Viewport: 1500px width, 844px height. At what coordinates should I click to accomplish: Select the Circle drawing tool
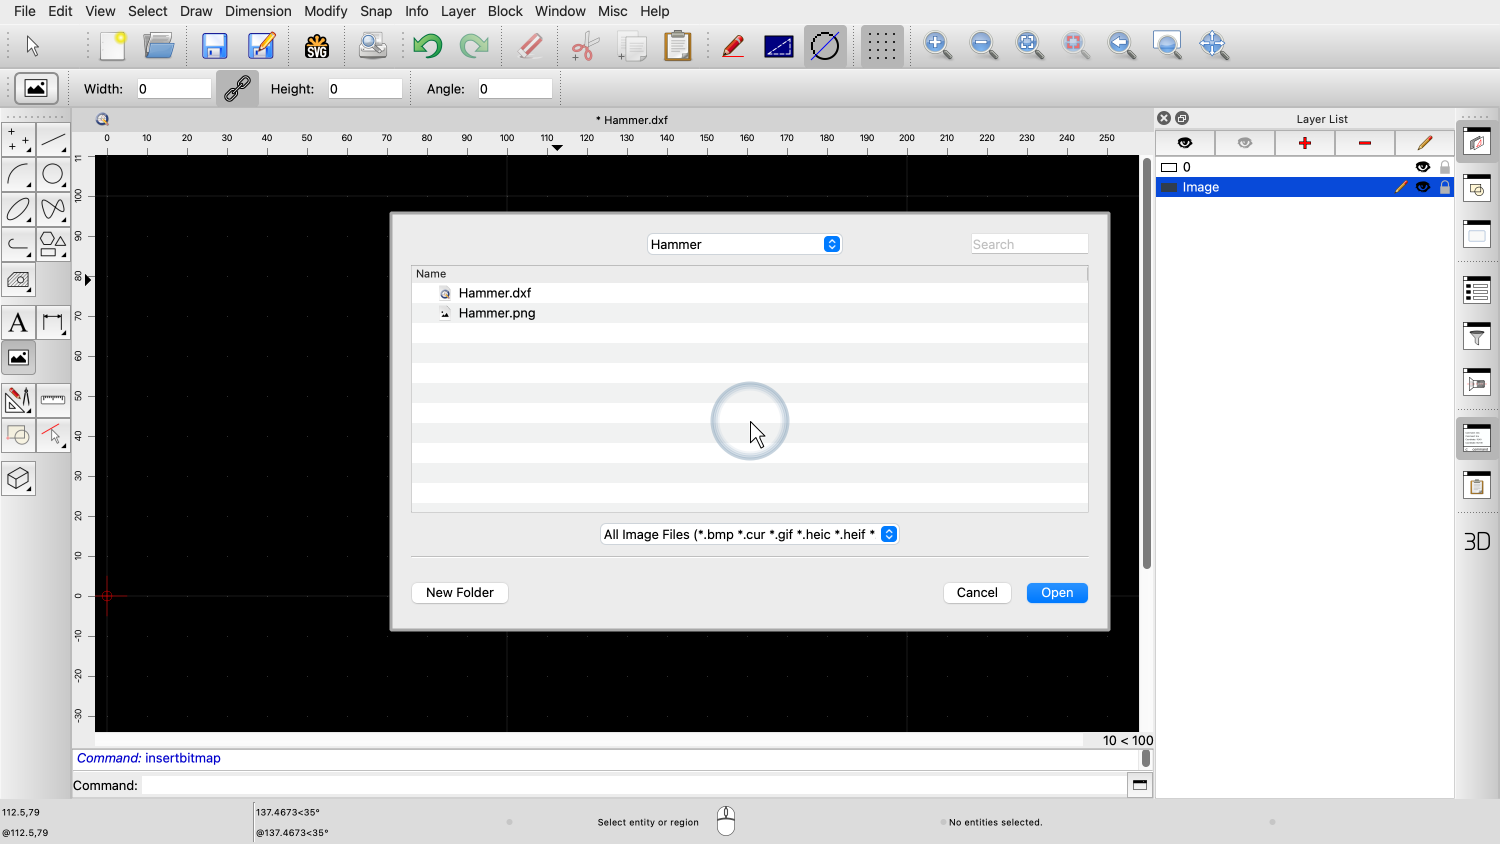[53, 175]
